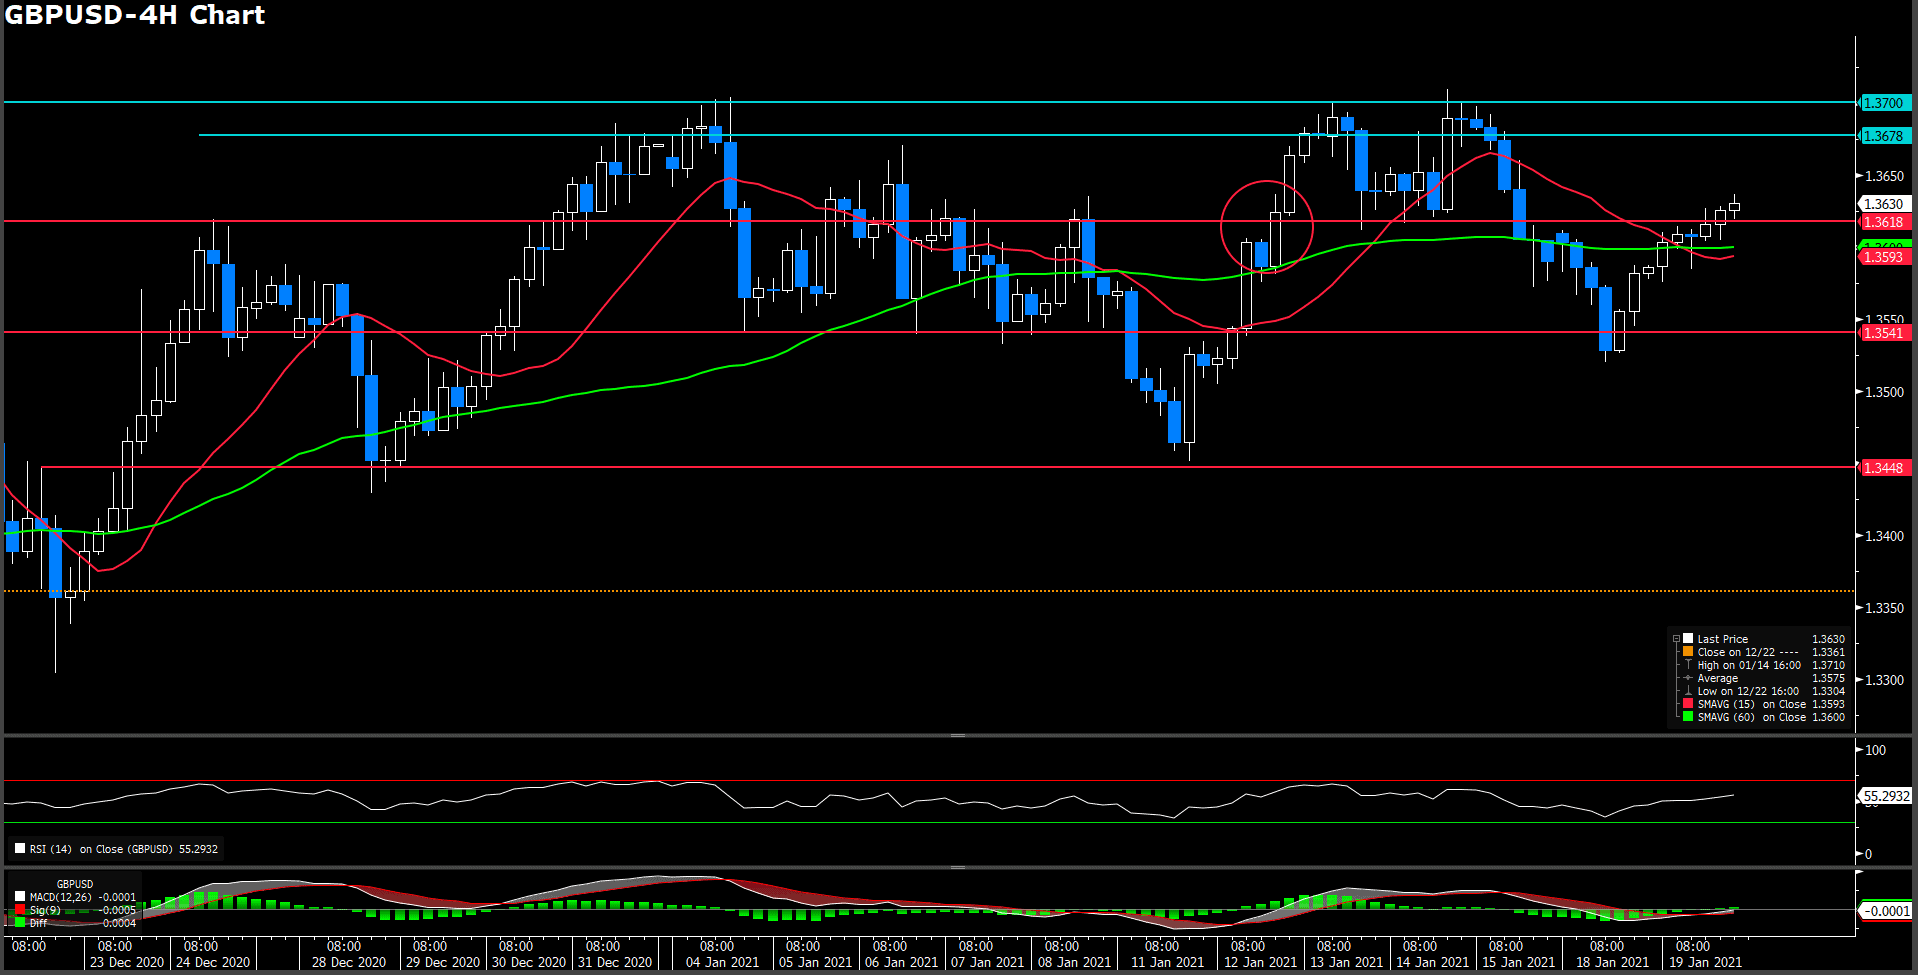The height and width of the screenshot is (975, 1918).
Task: Click the '07 Jan 2021' date label
Action: 987,962
